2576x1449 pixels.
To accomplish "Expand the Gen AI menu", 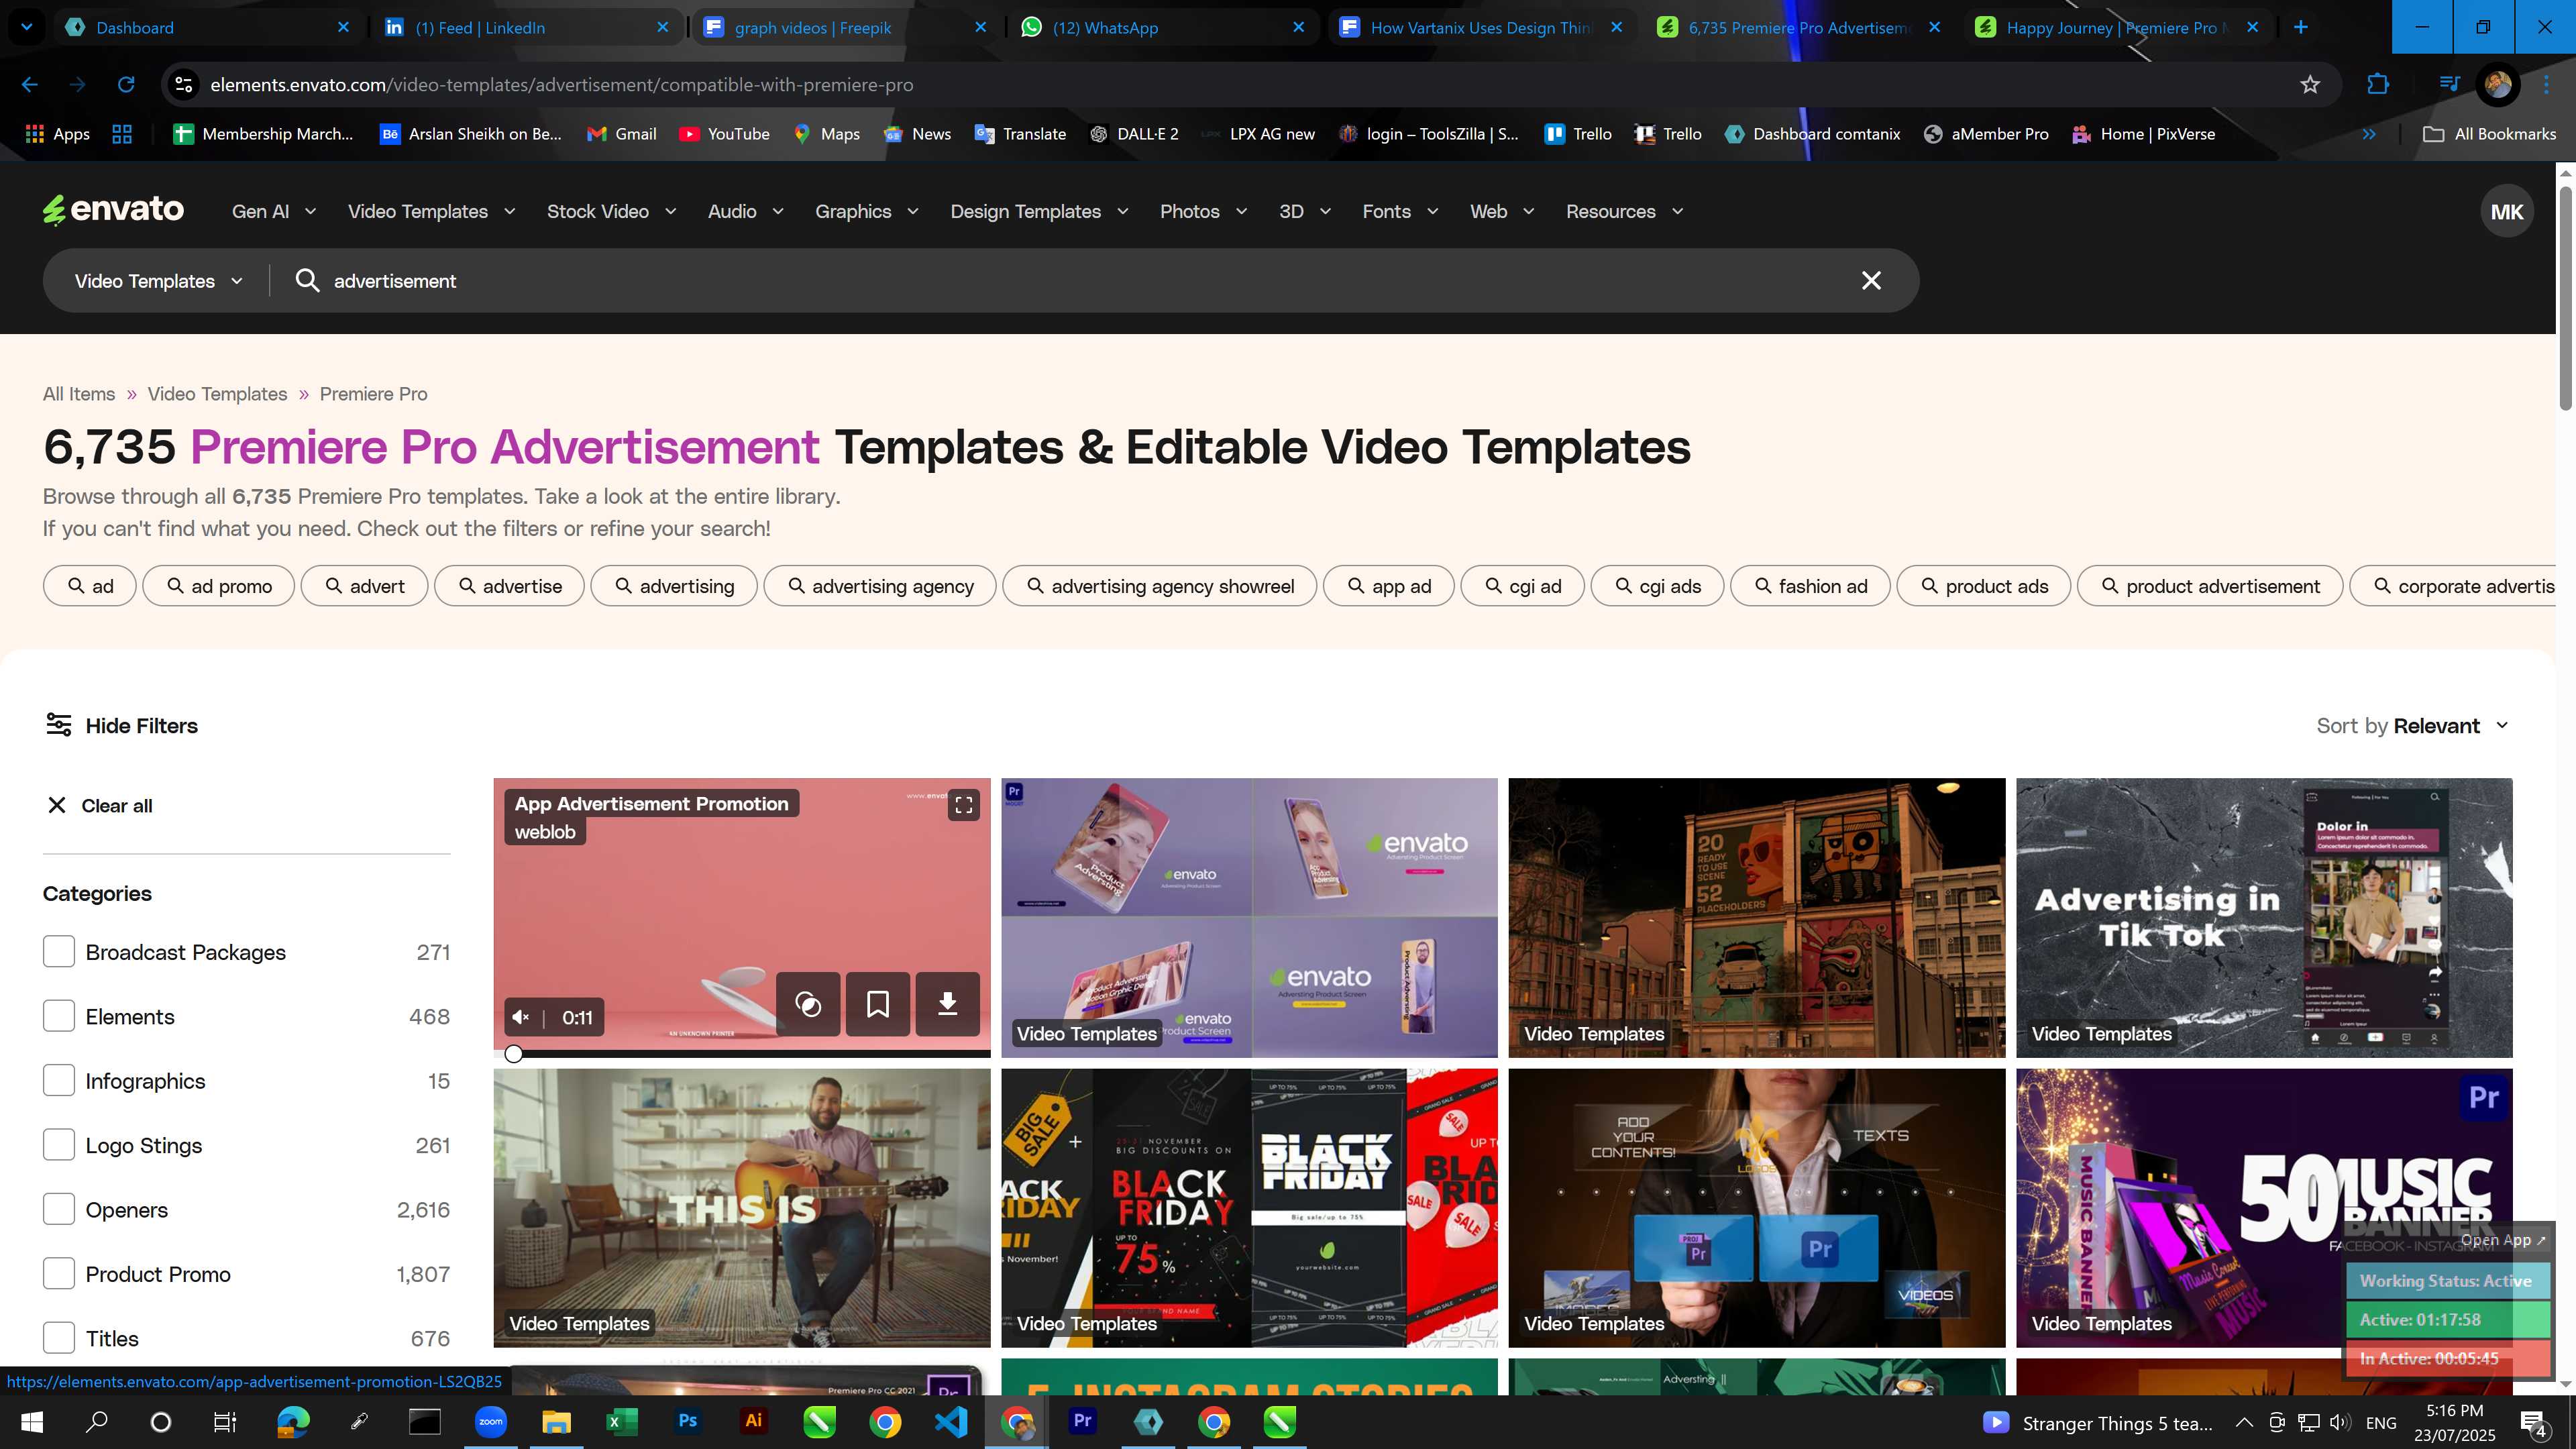I will pyautogui.click(x=273, y=211).
